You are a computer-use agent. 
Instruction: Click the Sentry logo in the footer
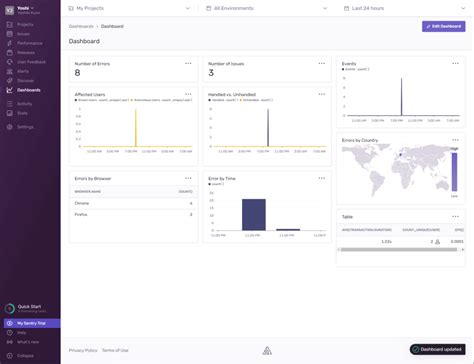(267, 350)
